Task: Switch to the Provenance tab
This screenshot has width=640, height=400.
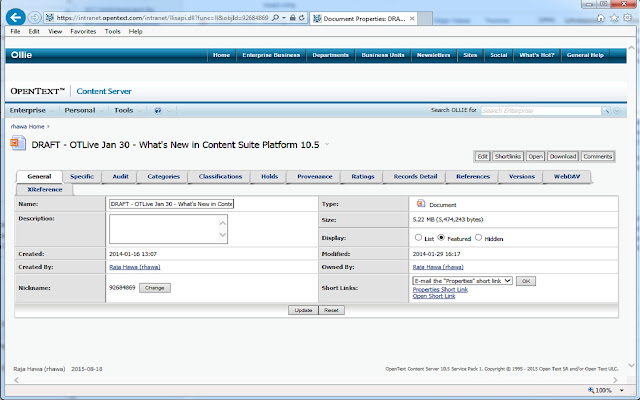Action: pos(315,177)
